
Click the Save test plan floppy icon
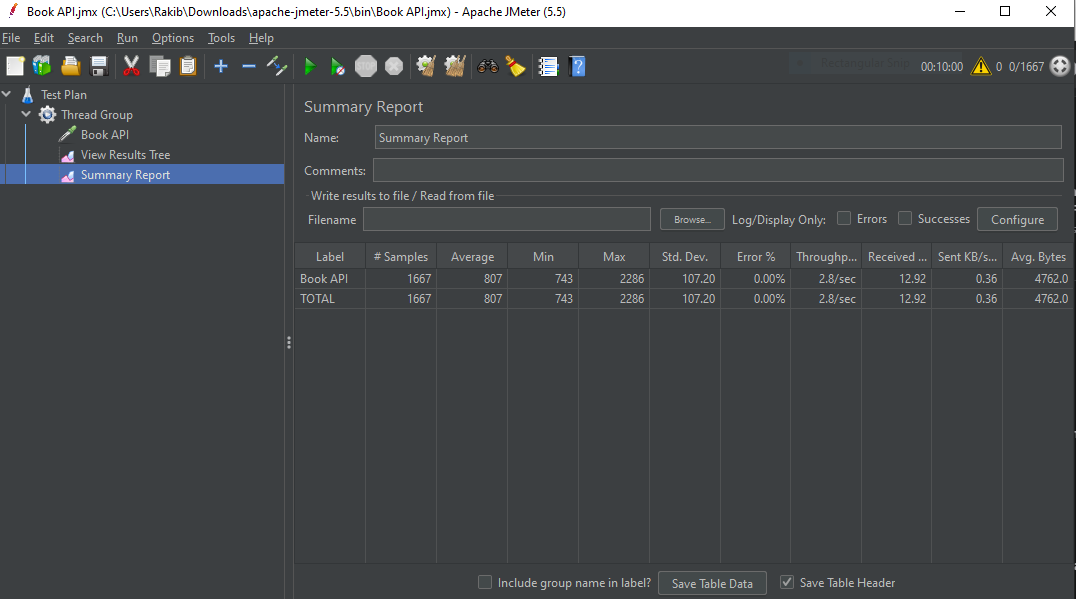(99, 67)
